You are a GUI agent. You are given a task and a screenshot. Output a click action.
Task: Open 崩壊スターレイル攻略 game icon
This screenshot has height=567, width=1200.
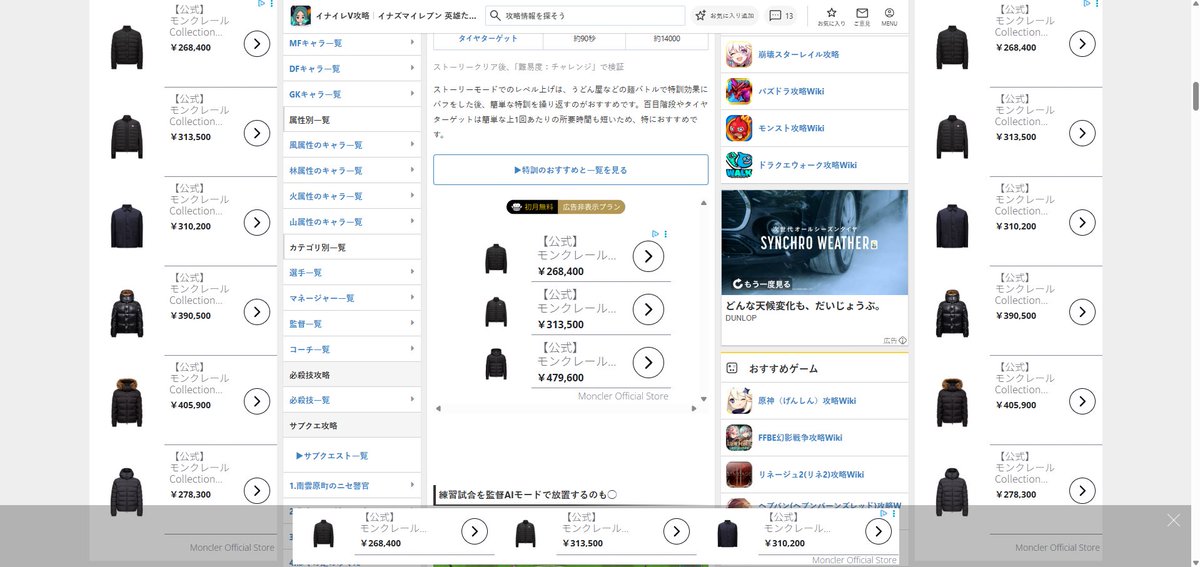coord(739,54)
